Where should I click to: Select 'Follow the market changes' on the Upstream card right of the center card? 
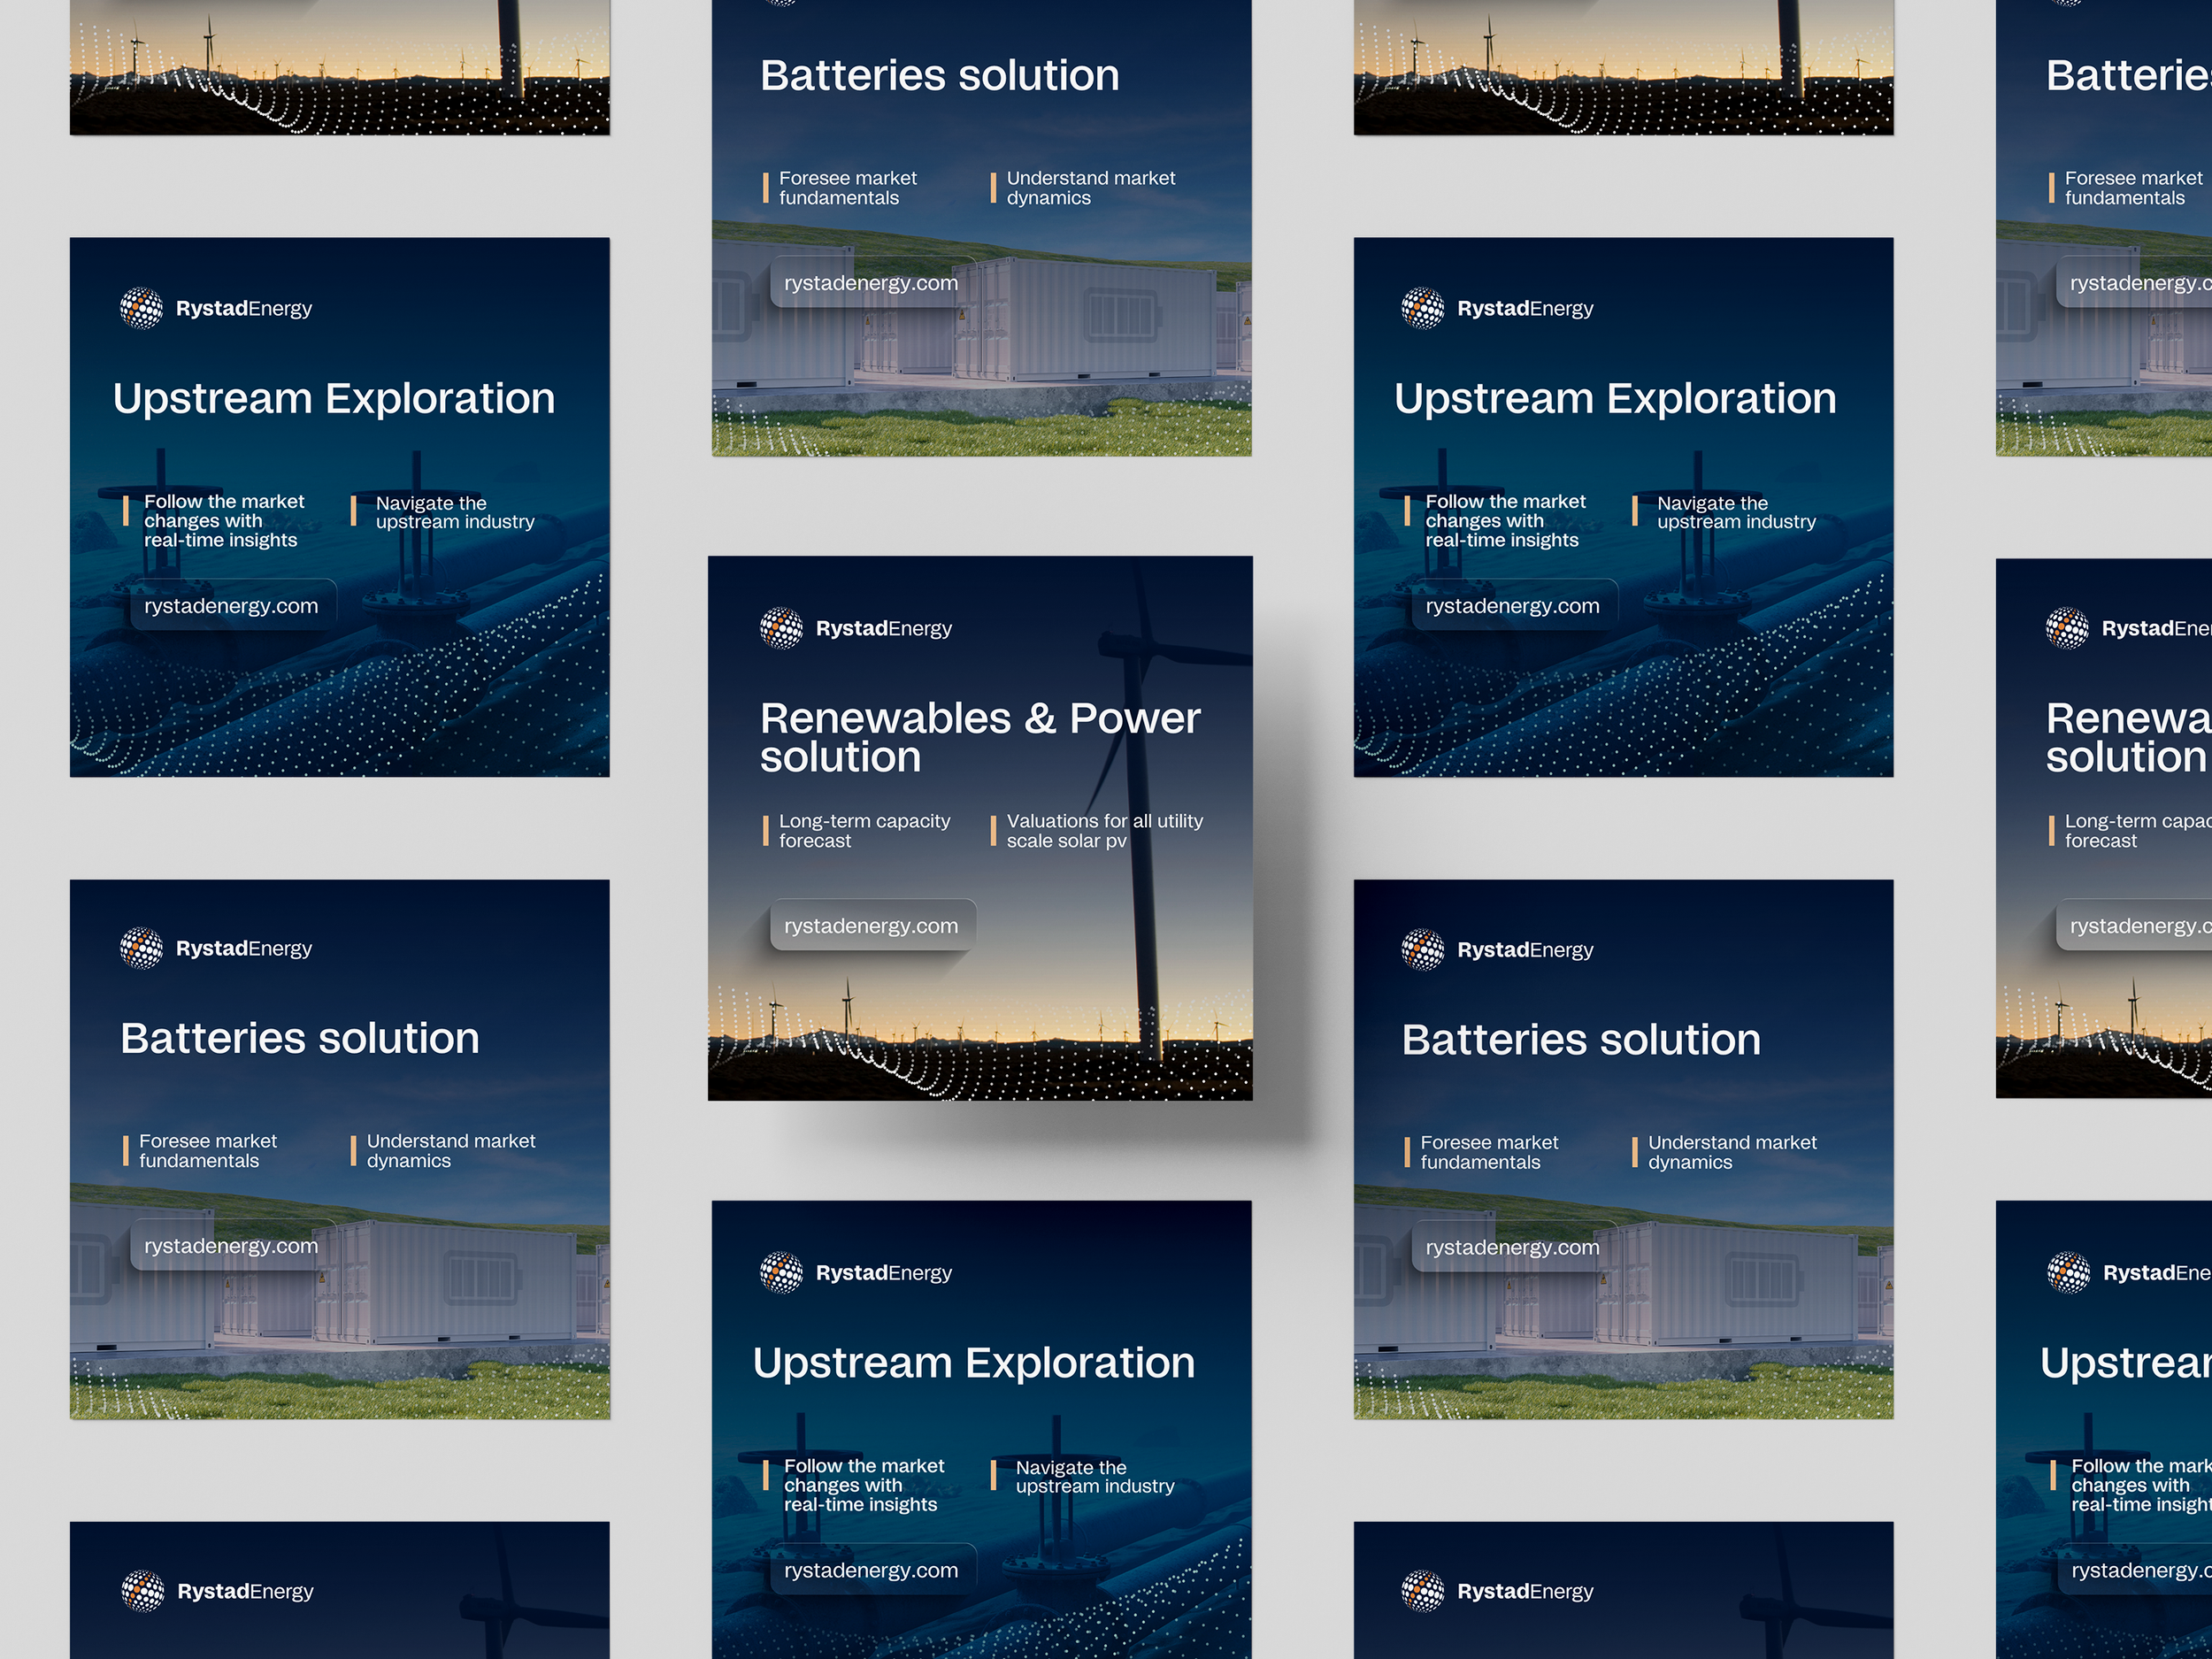coord(1505,521)
